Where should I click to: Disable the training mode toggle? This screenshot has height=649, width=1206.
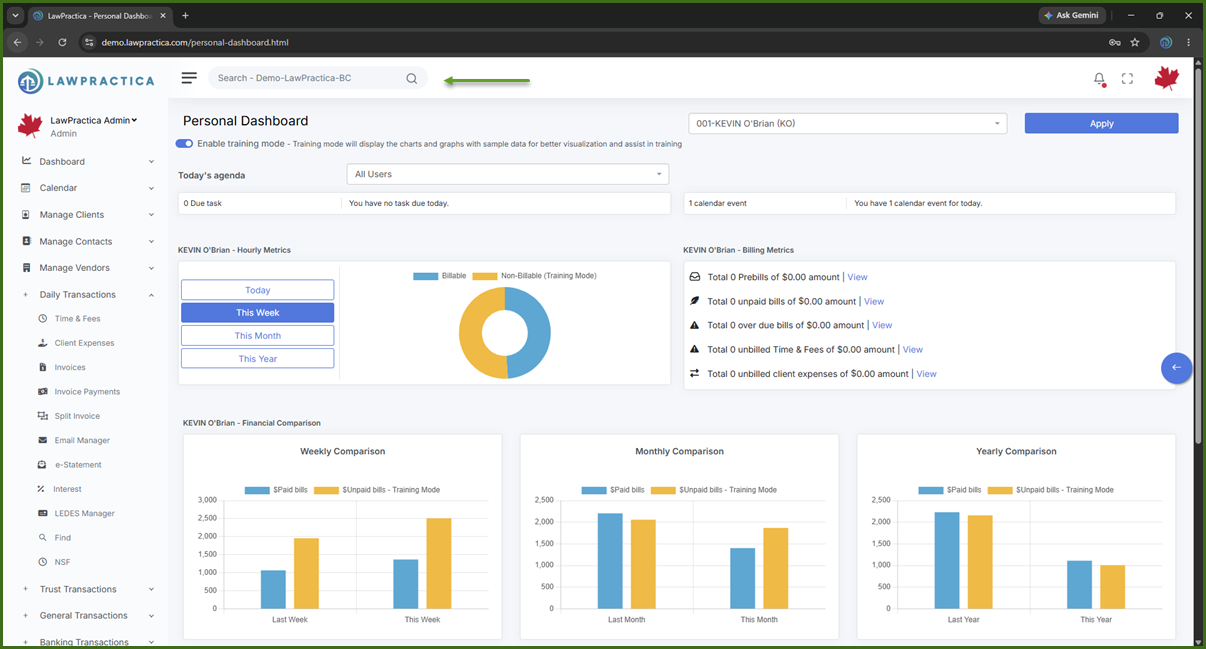click(x=184, y=144)
